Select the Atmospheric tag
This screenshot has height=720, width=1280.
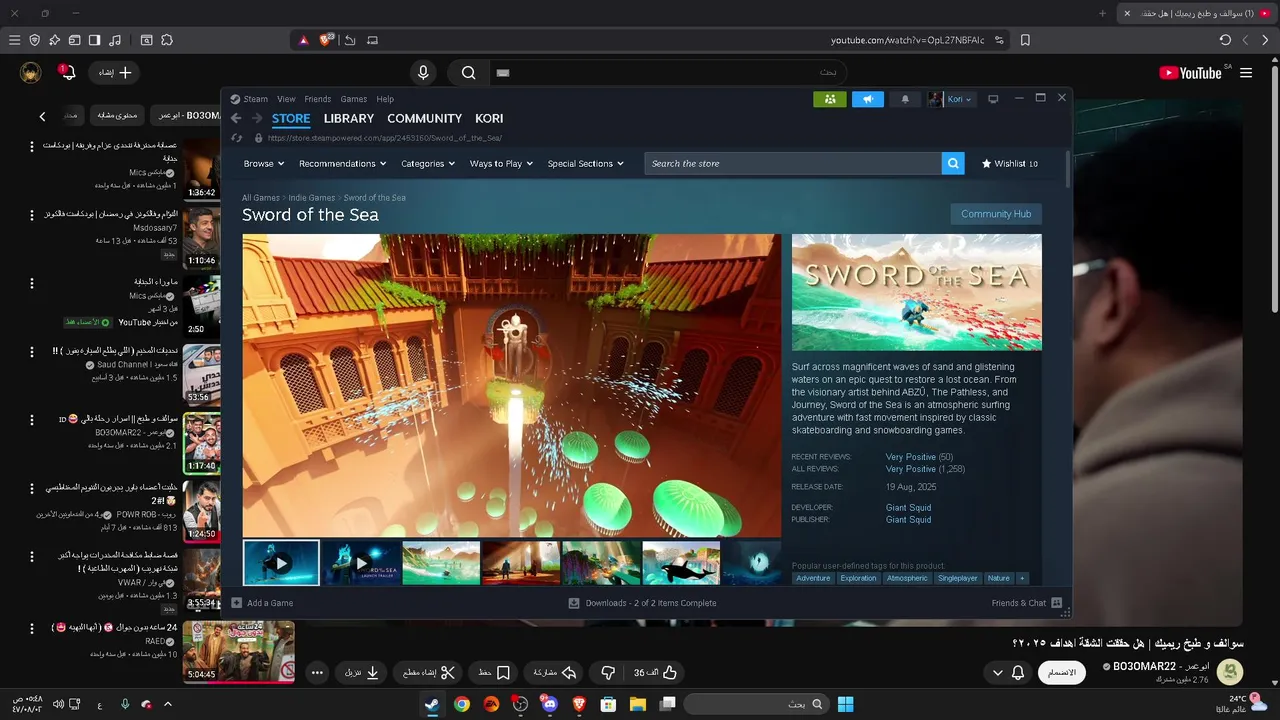(907, 578)
